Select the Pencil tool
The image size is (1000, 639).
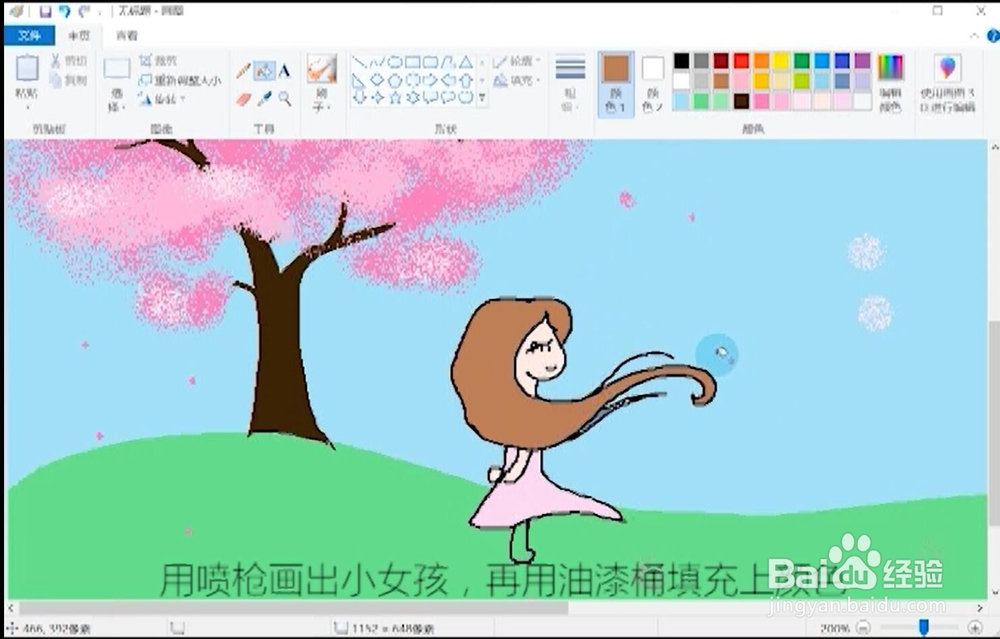(x=243, y=68)
